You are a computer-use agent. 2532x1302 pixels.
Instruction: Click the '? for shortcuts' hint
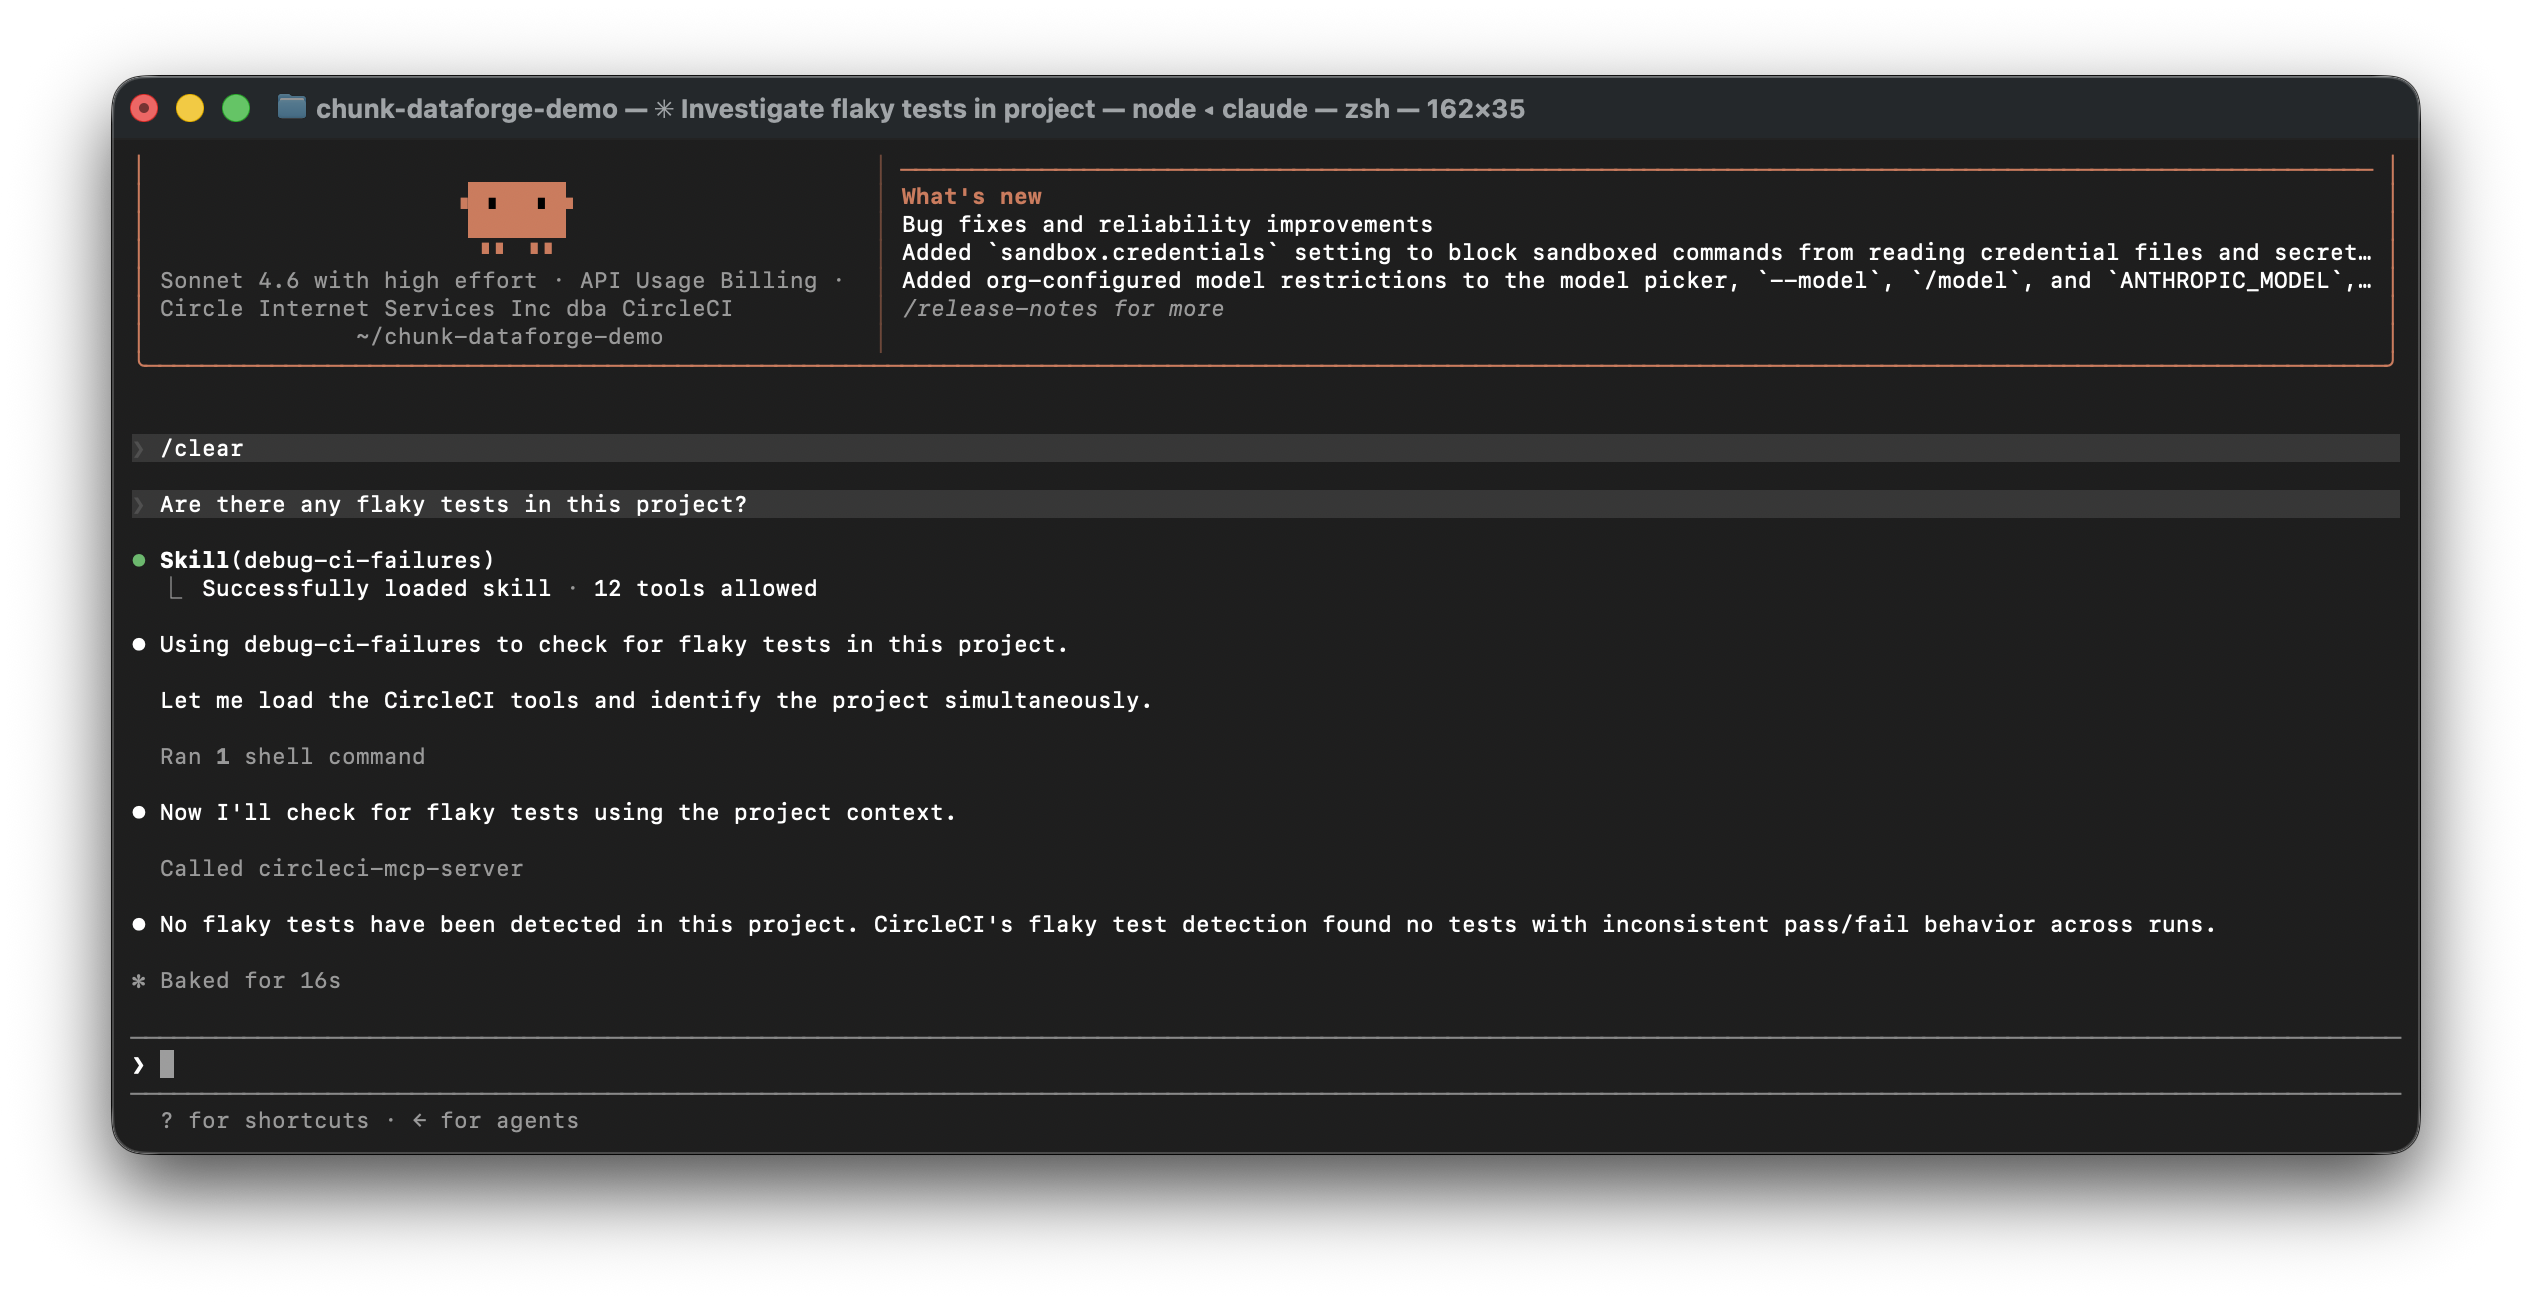coord(264,1121)
